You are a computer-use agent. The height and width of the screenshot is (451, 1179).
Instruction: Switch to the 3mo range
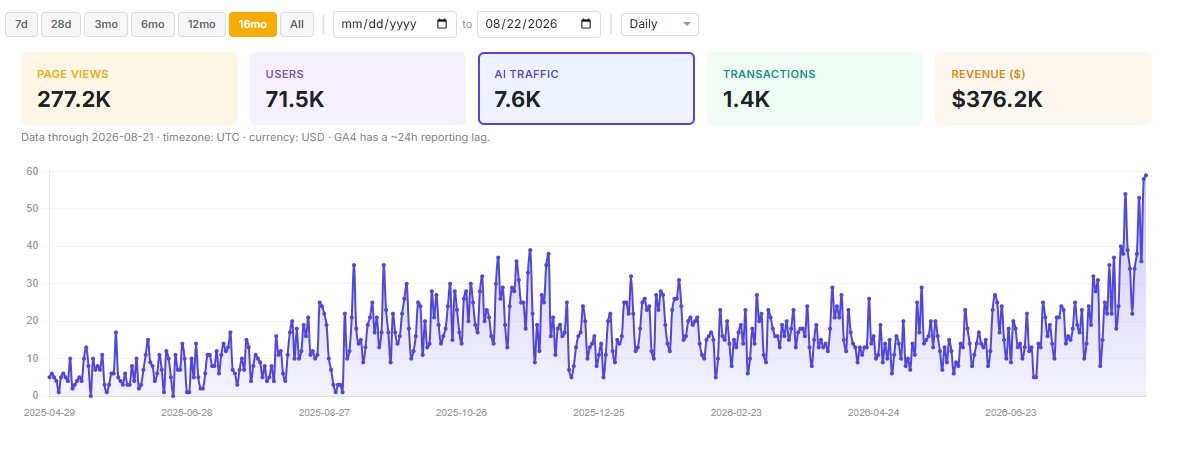coord(106,24)
